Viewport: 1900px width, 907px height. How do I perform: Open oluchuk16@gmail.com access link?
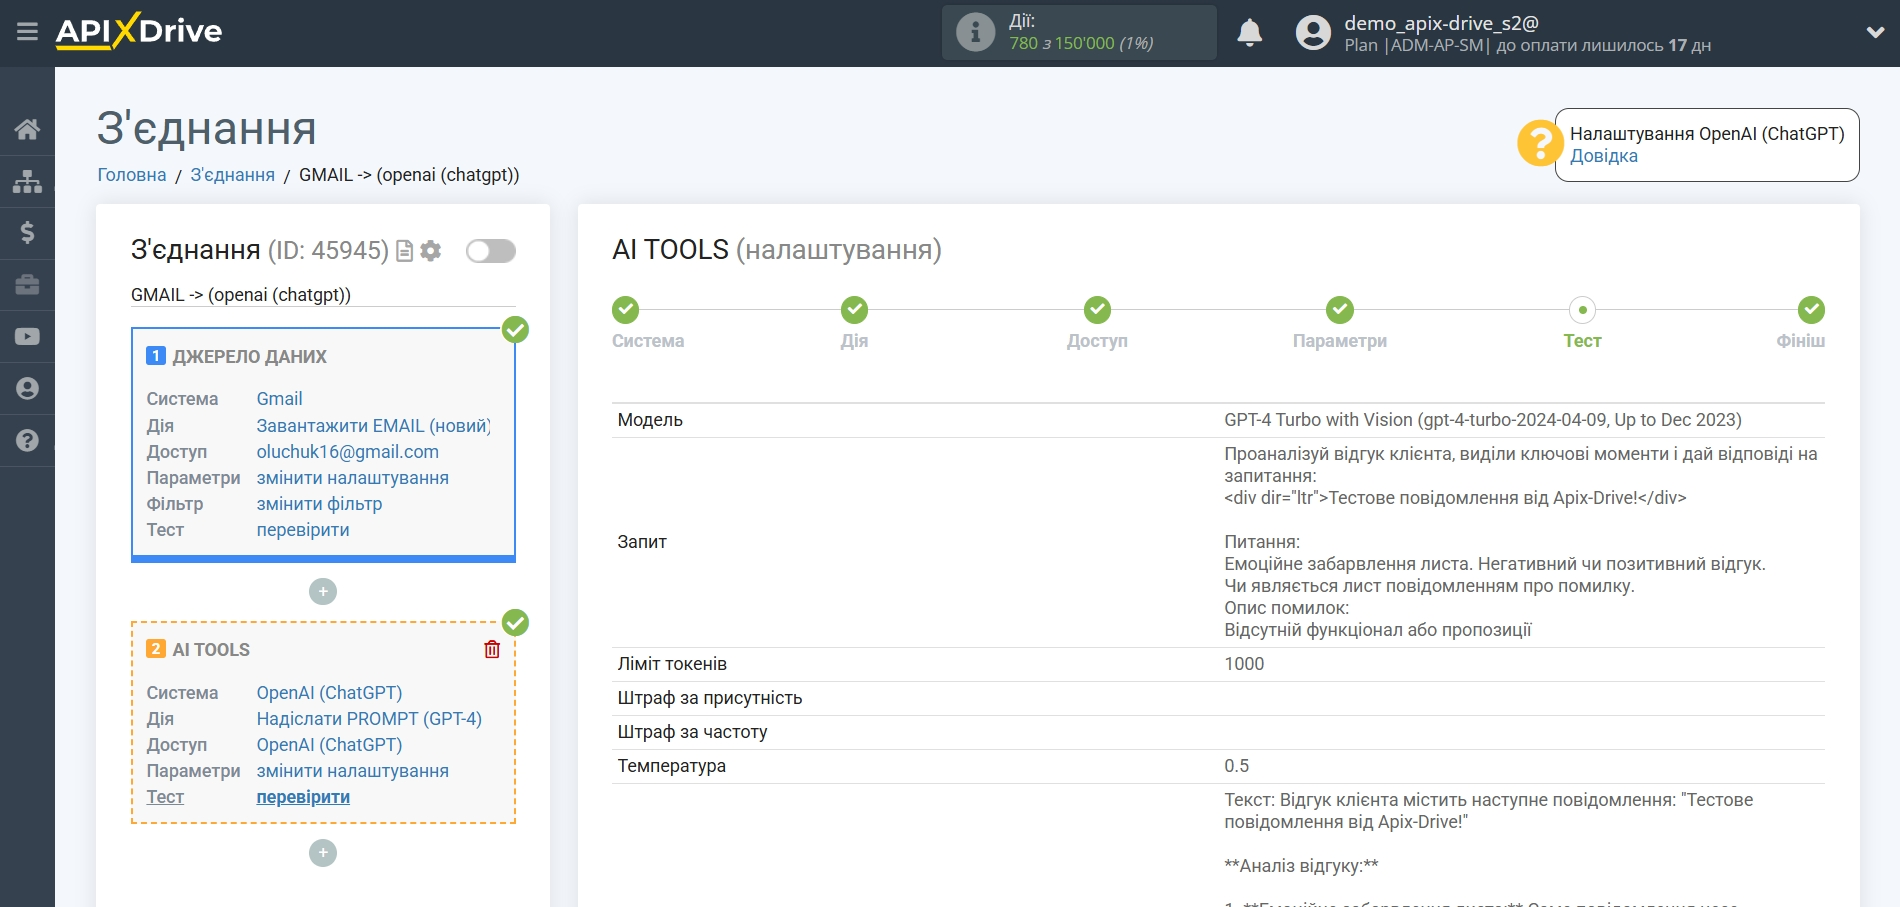(347, 452)
